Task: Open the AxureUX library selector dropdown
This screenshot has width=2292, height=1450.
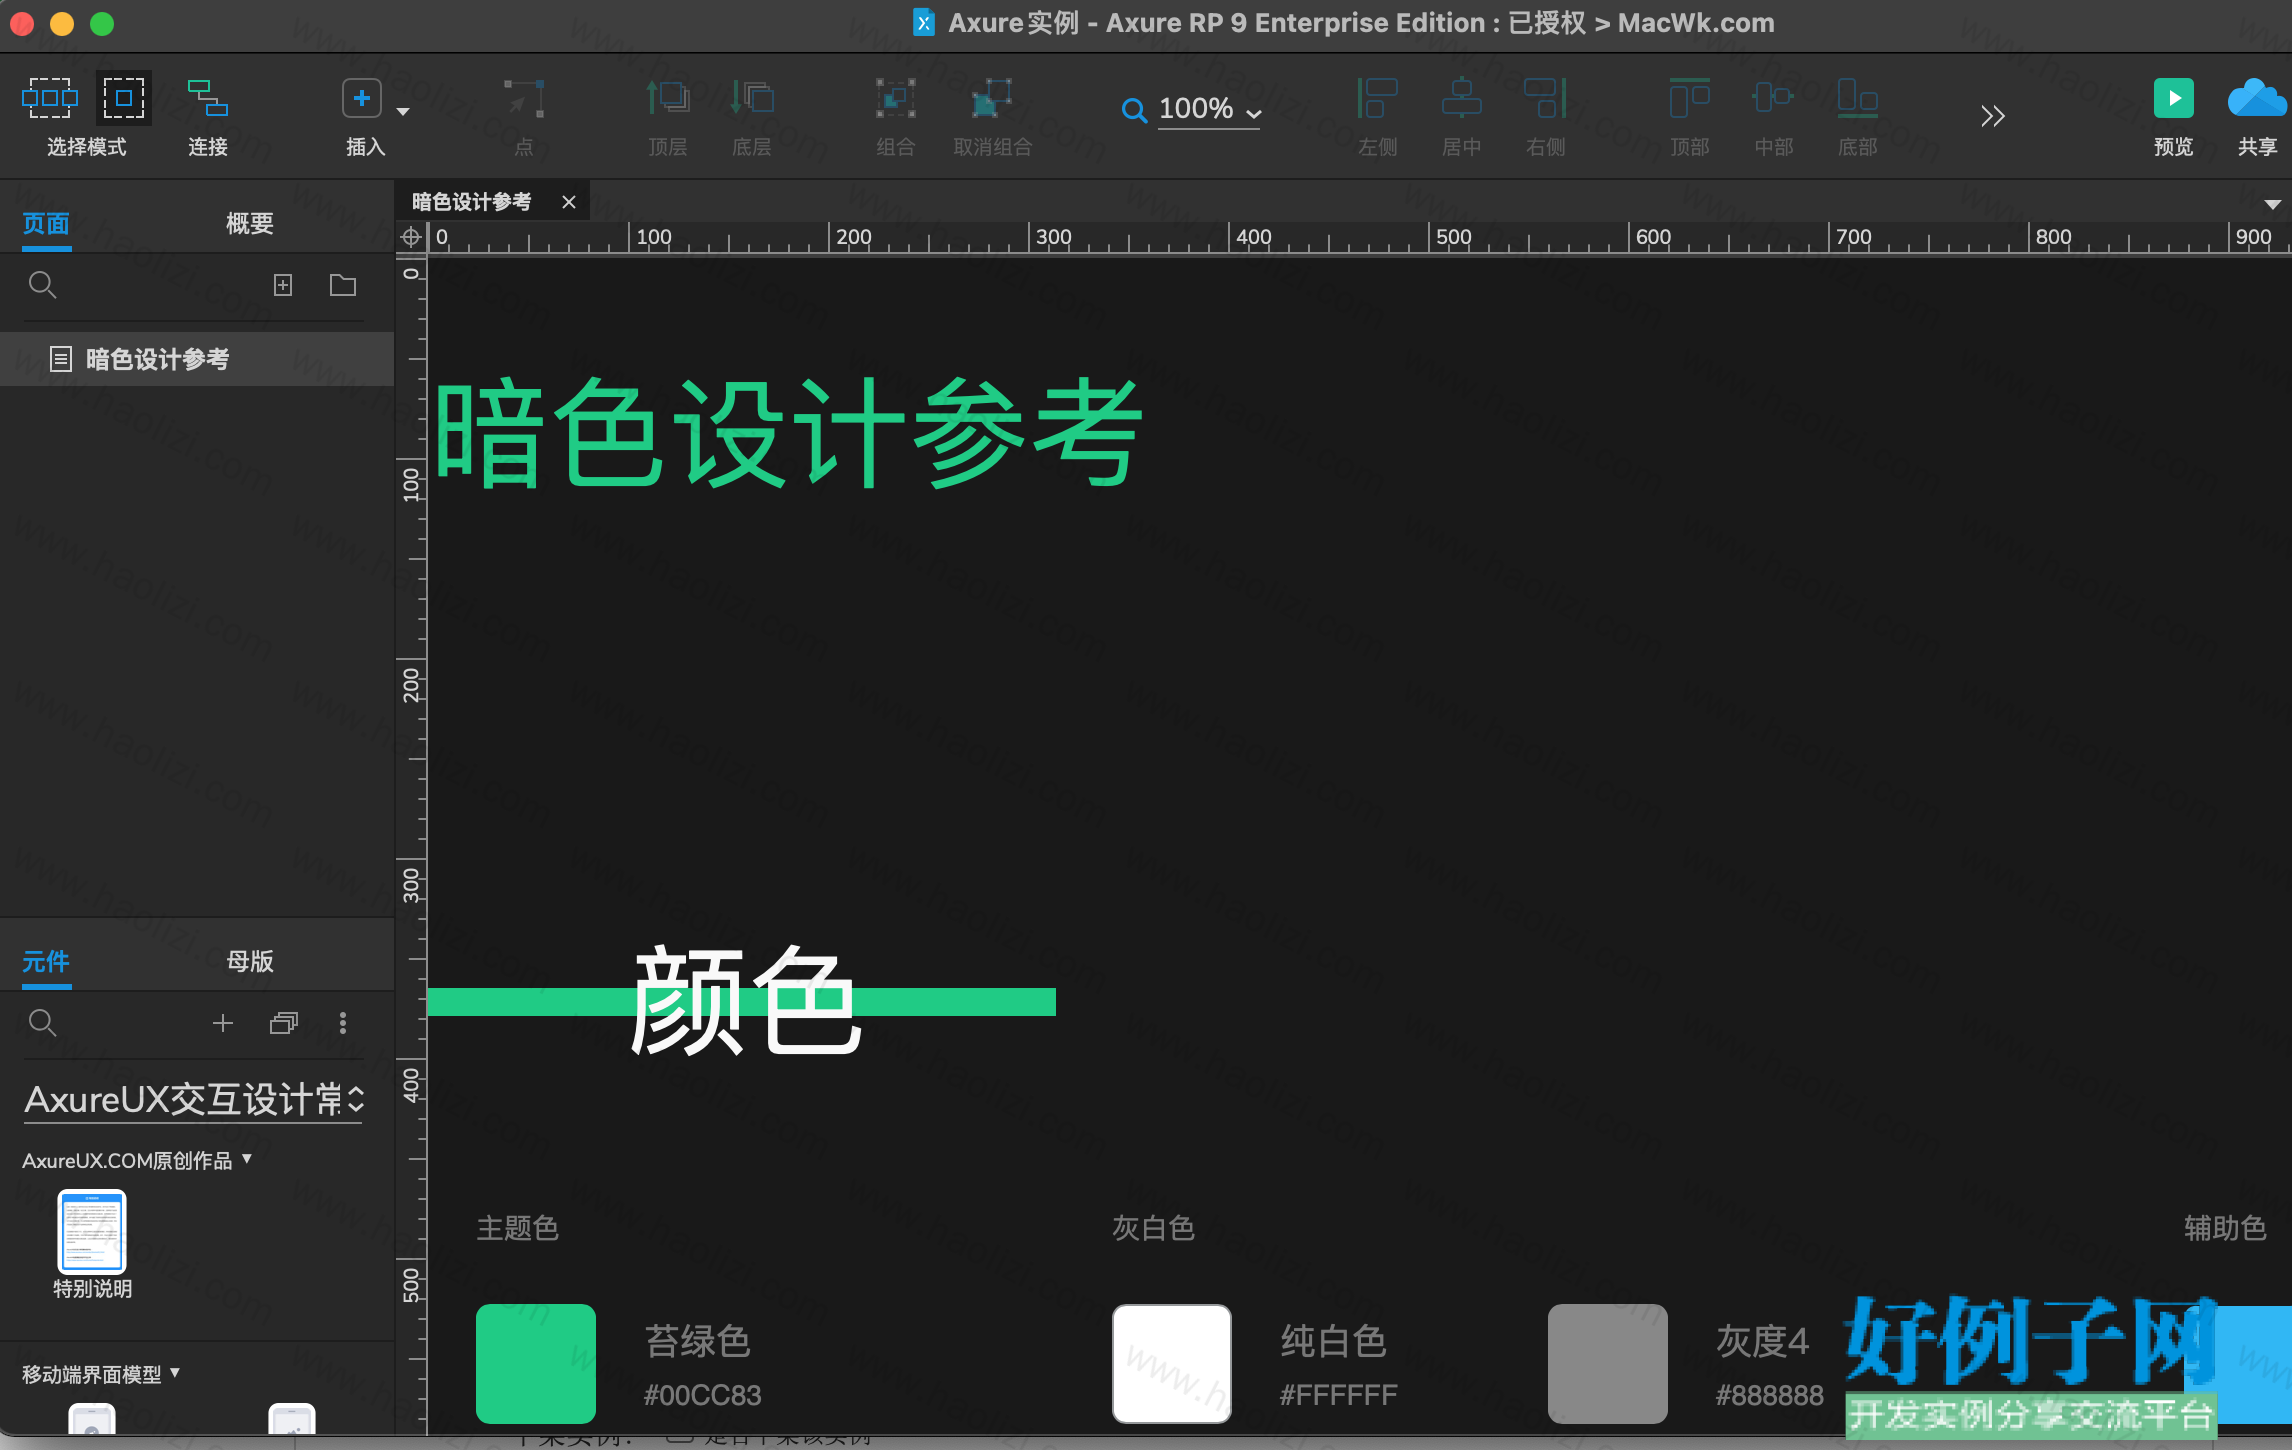Action: [194, 1100]
